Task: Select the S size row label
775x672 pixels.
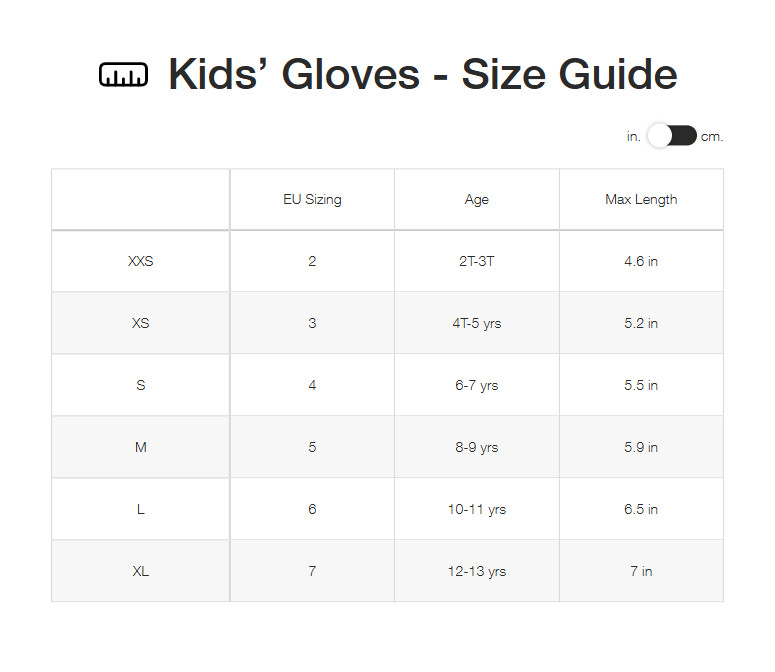Action: tap(141, 385)
